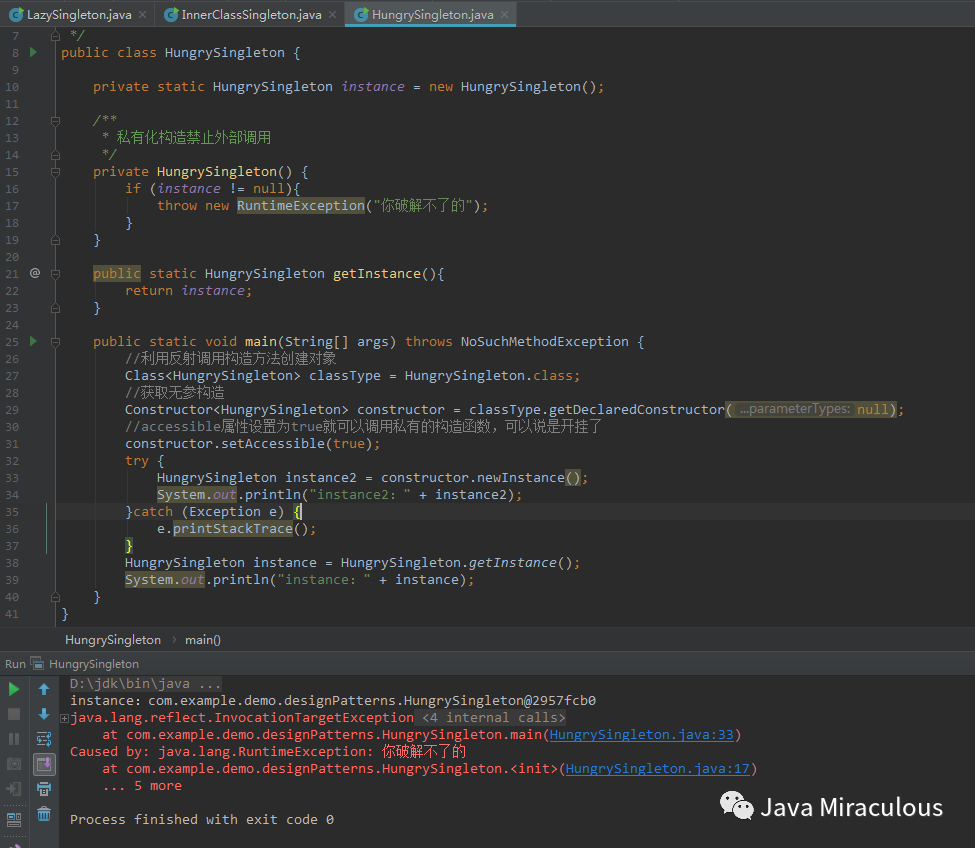
Task: Click RuntimeException on line 17
Action: click(300, 205)
